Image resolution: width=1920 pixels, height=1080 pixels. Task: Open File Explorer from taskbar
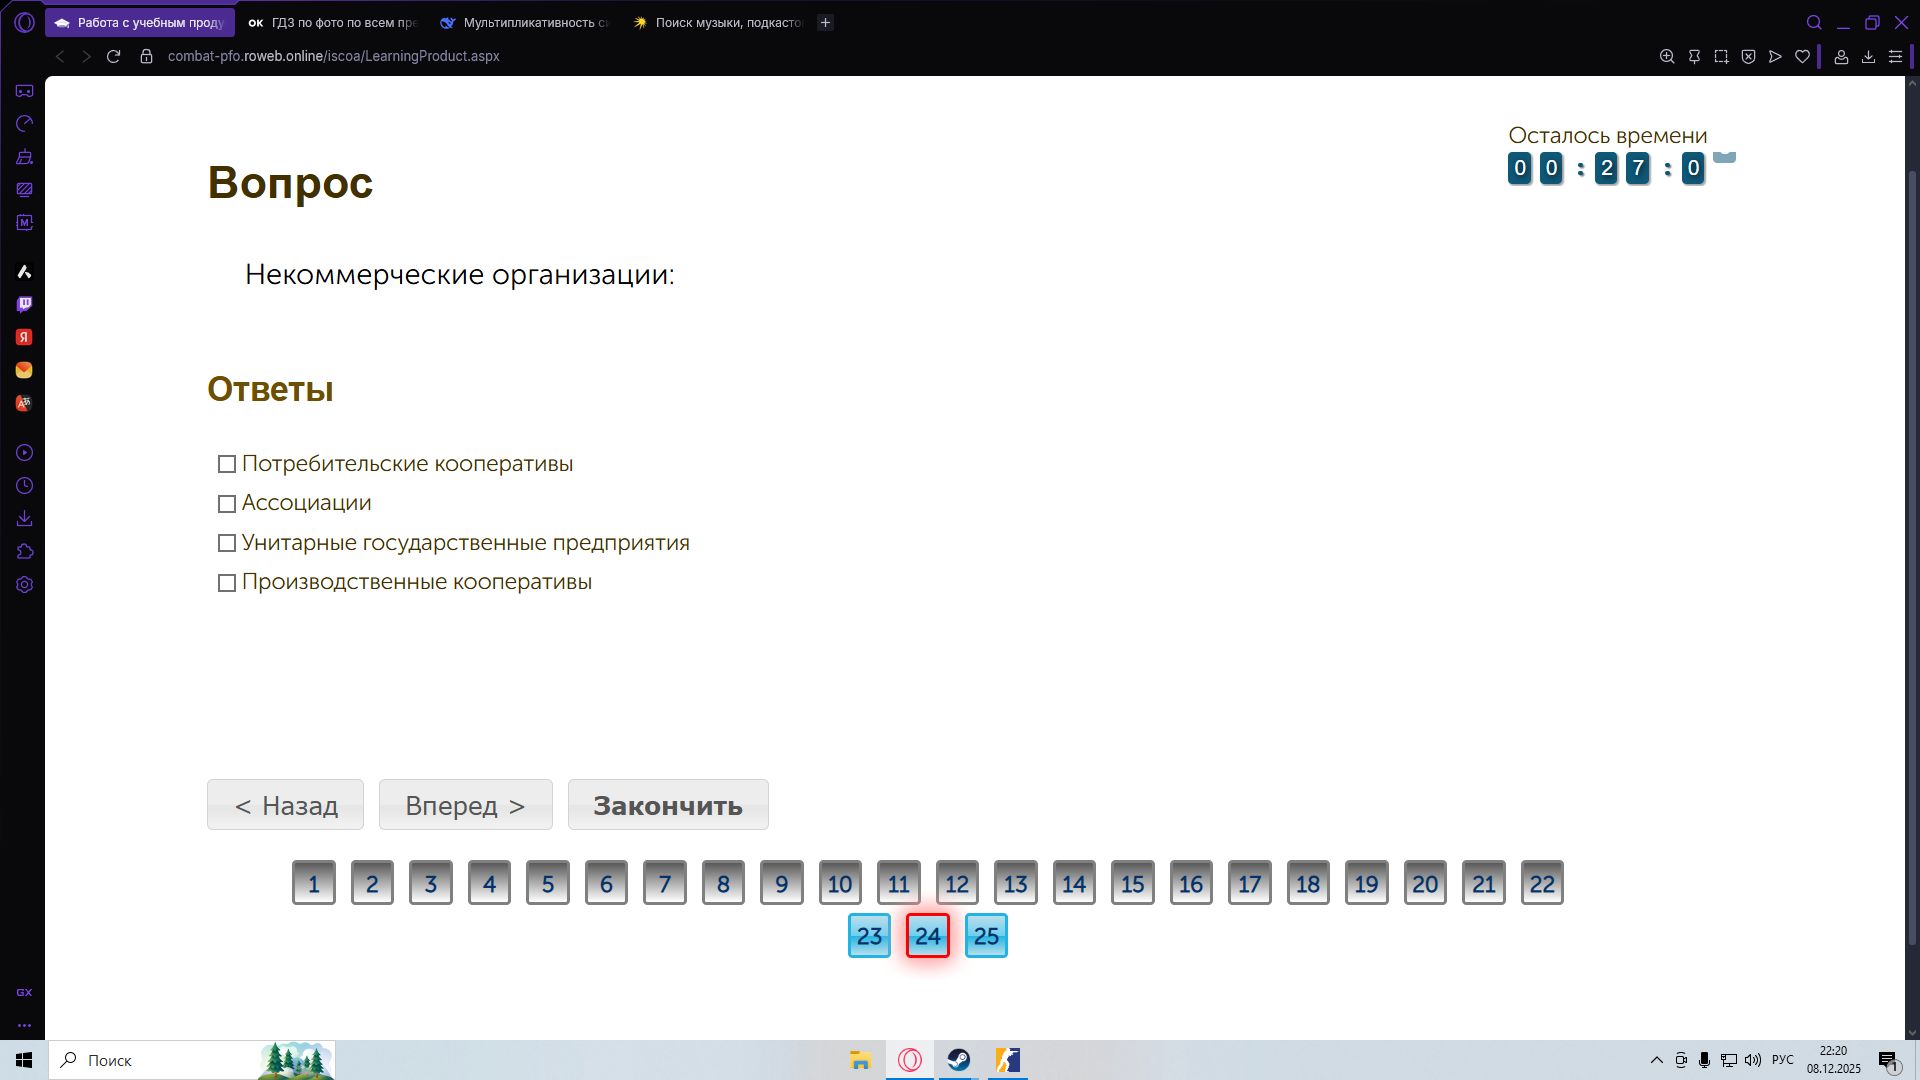click(860, 1060)
